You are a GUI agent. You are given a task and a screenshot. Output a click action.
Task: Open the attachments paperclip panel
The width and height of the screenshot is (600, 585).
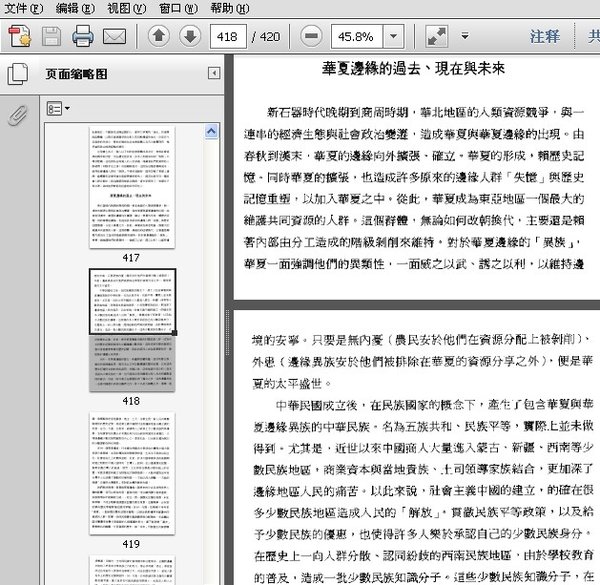pos(18,115)
